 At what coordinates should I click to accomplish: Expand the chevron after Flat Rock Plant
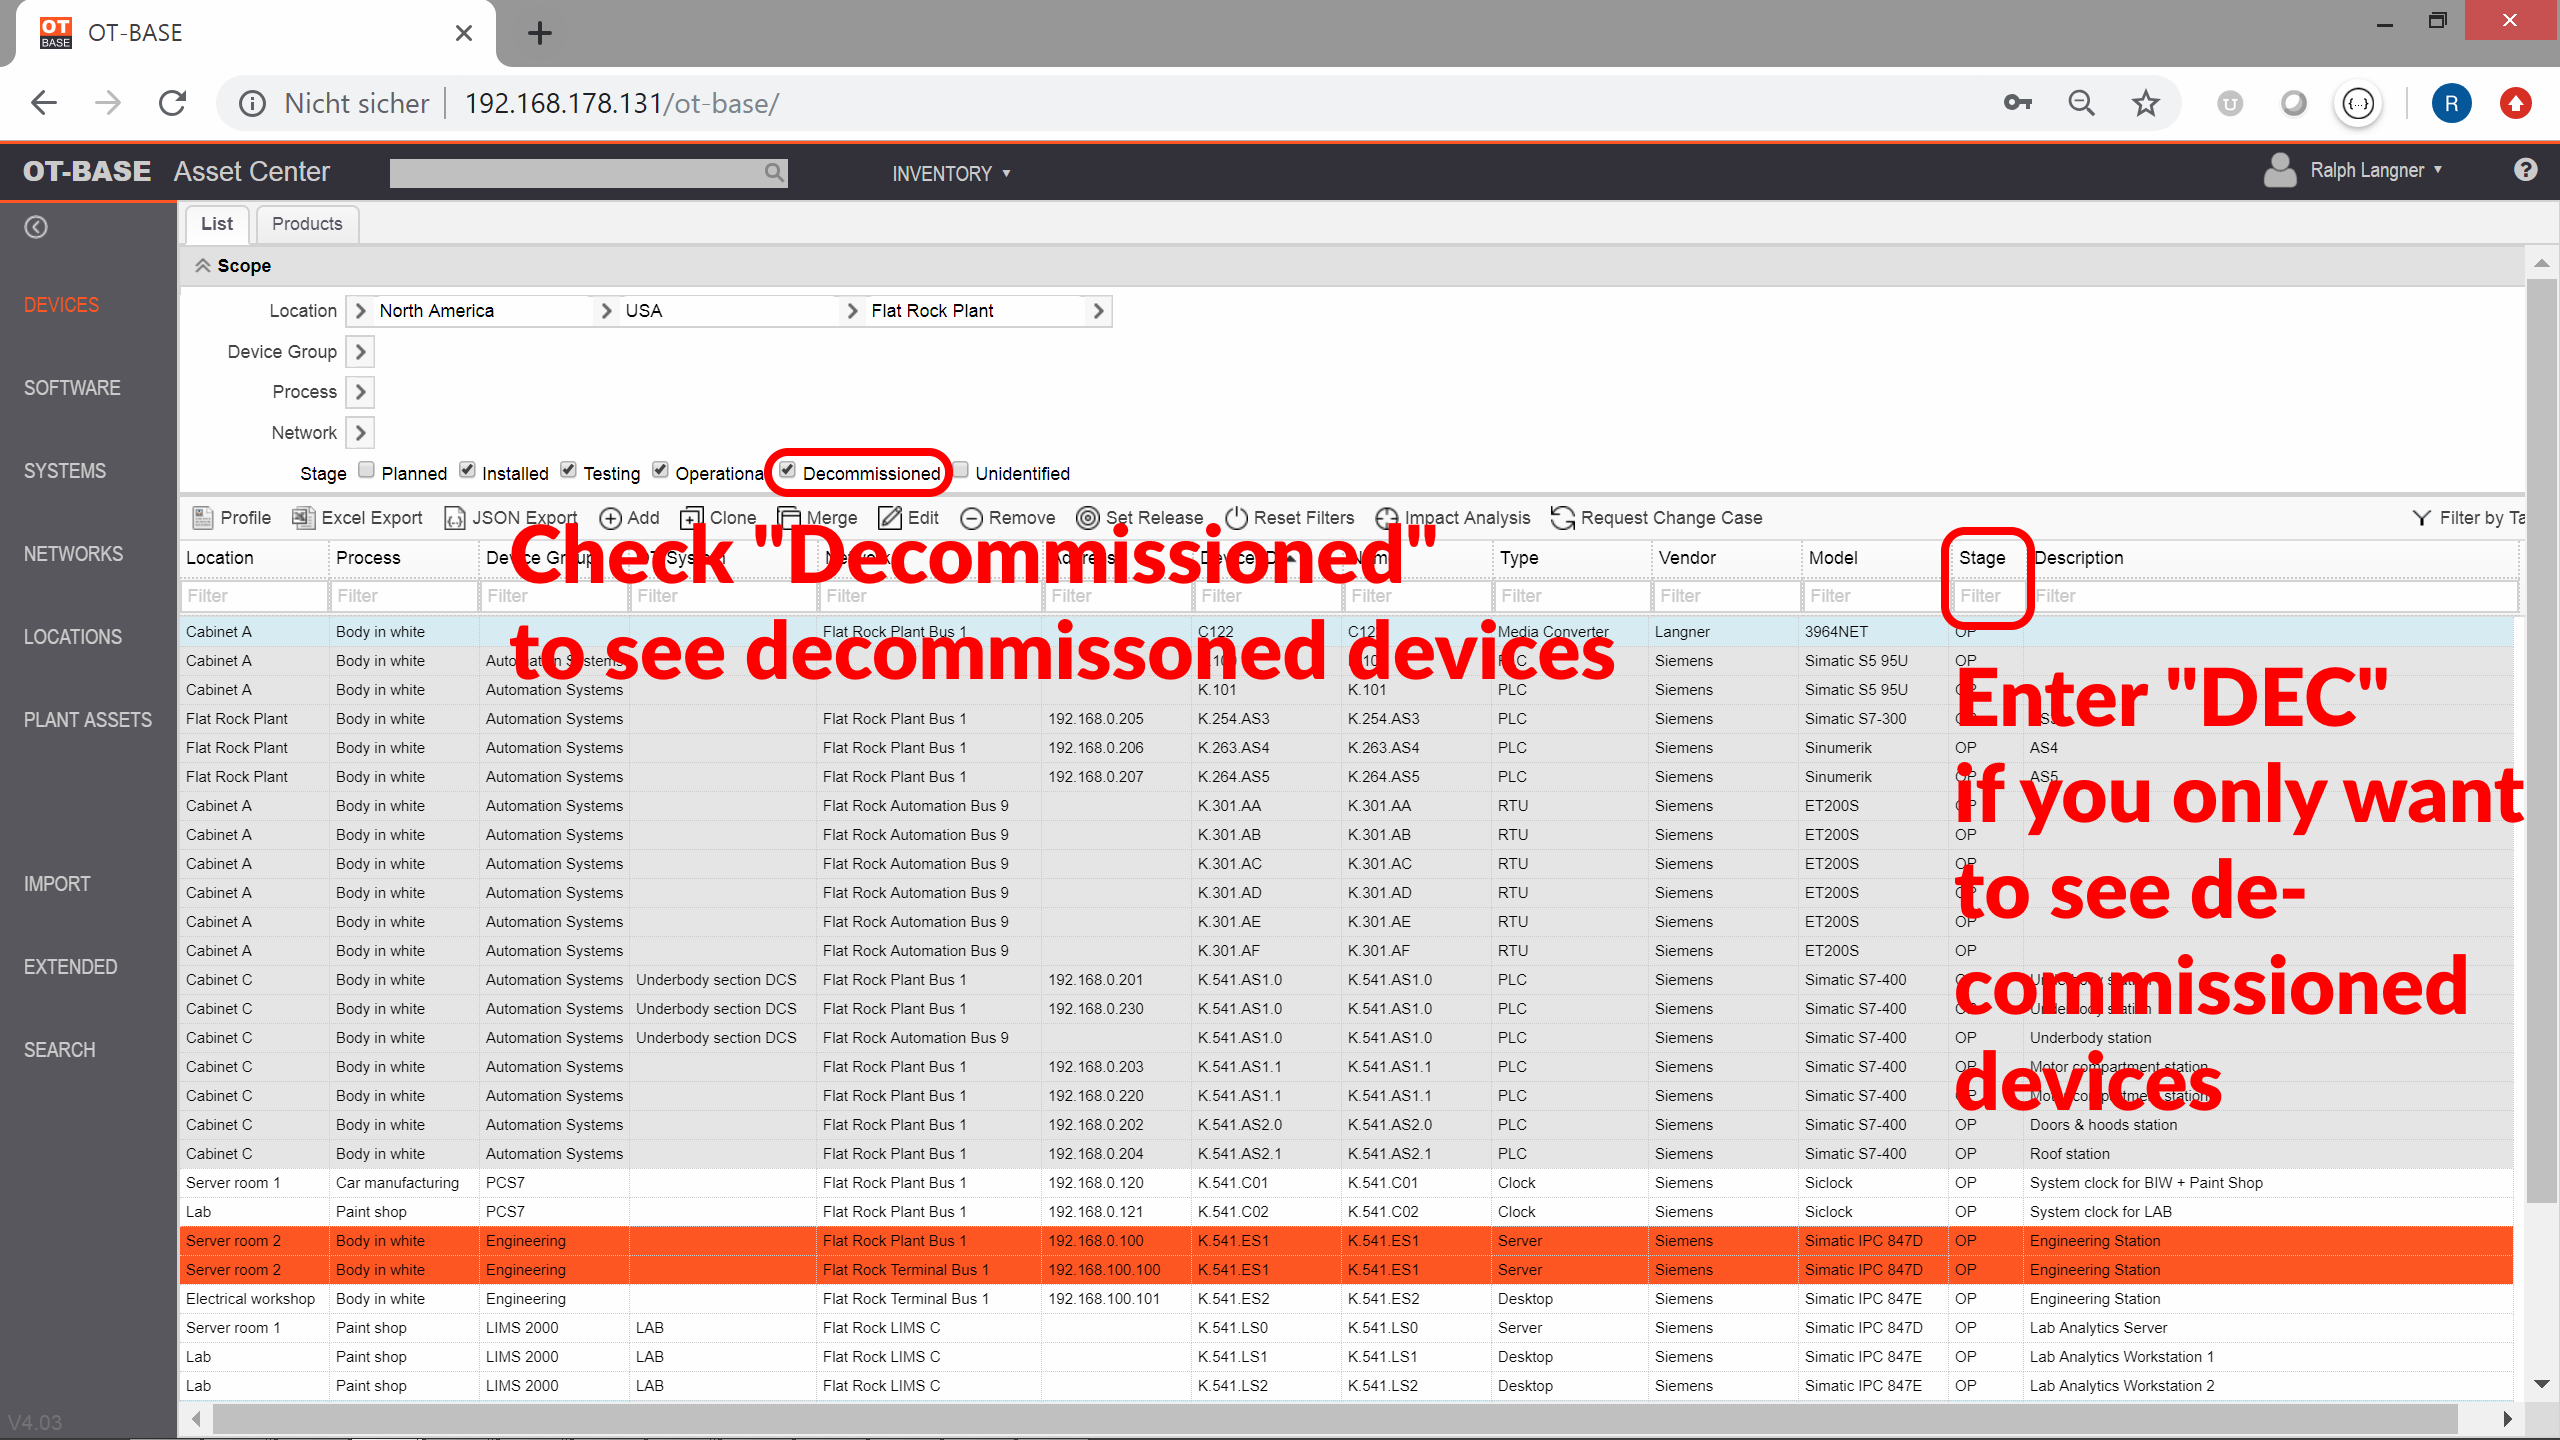(1098, 311)
